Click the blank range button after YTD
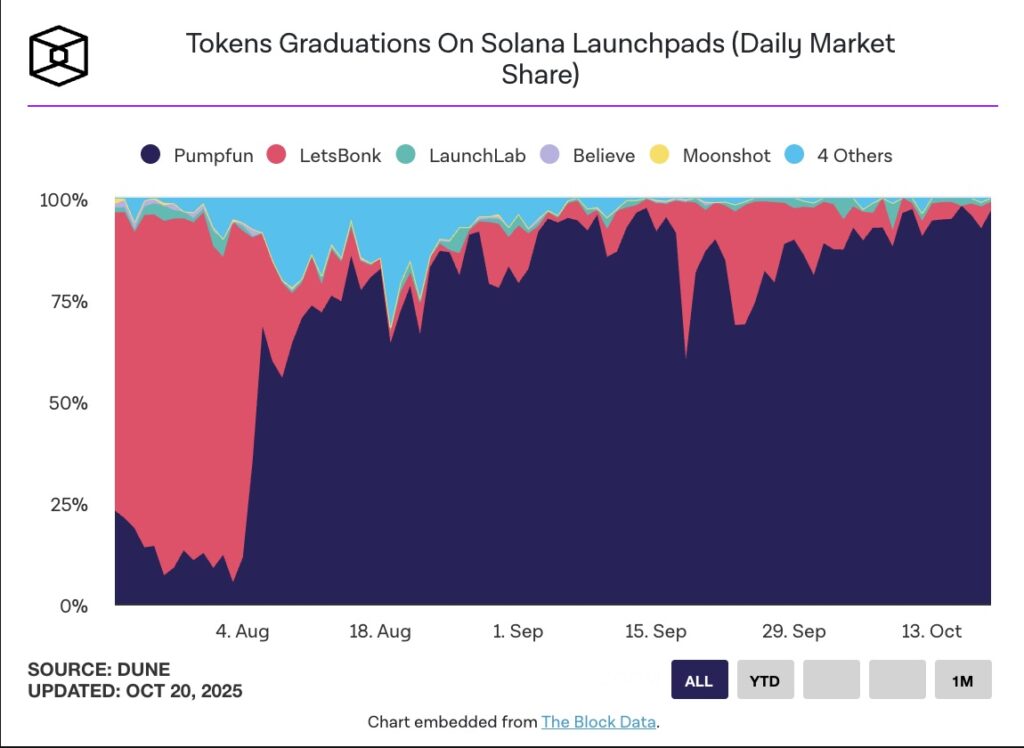The image size is (1024, 748). click(x=831, y=680)
